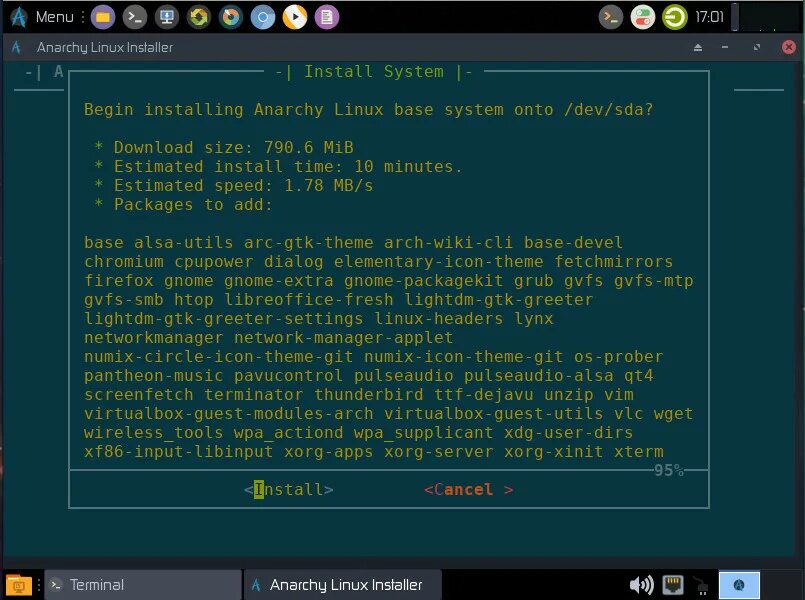This screenshot has height=600, width=805.
Task: Click the power plug tray icon
Action: click(x=701, y=585)
